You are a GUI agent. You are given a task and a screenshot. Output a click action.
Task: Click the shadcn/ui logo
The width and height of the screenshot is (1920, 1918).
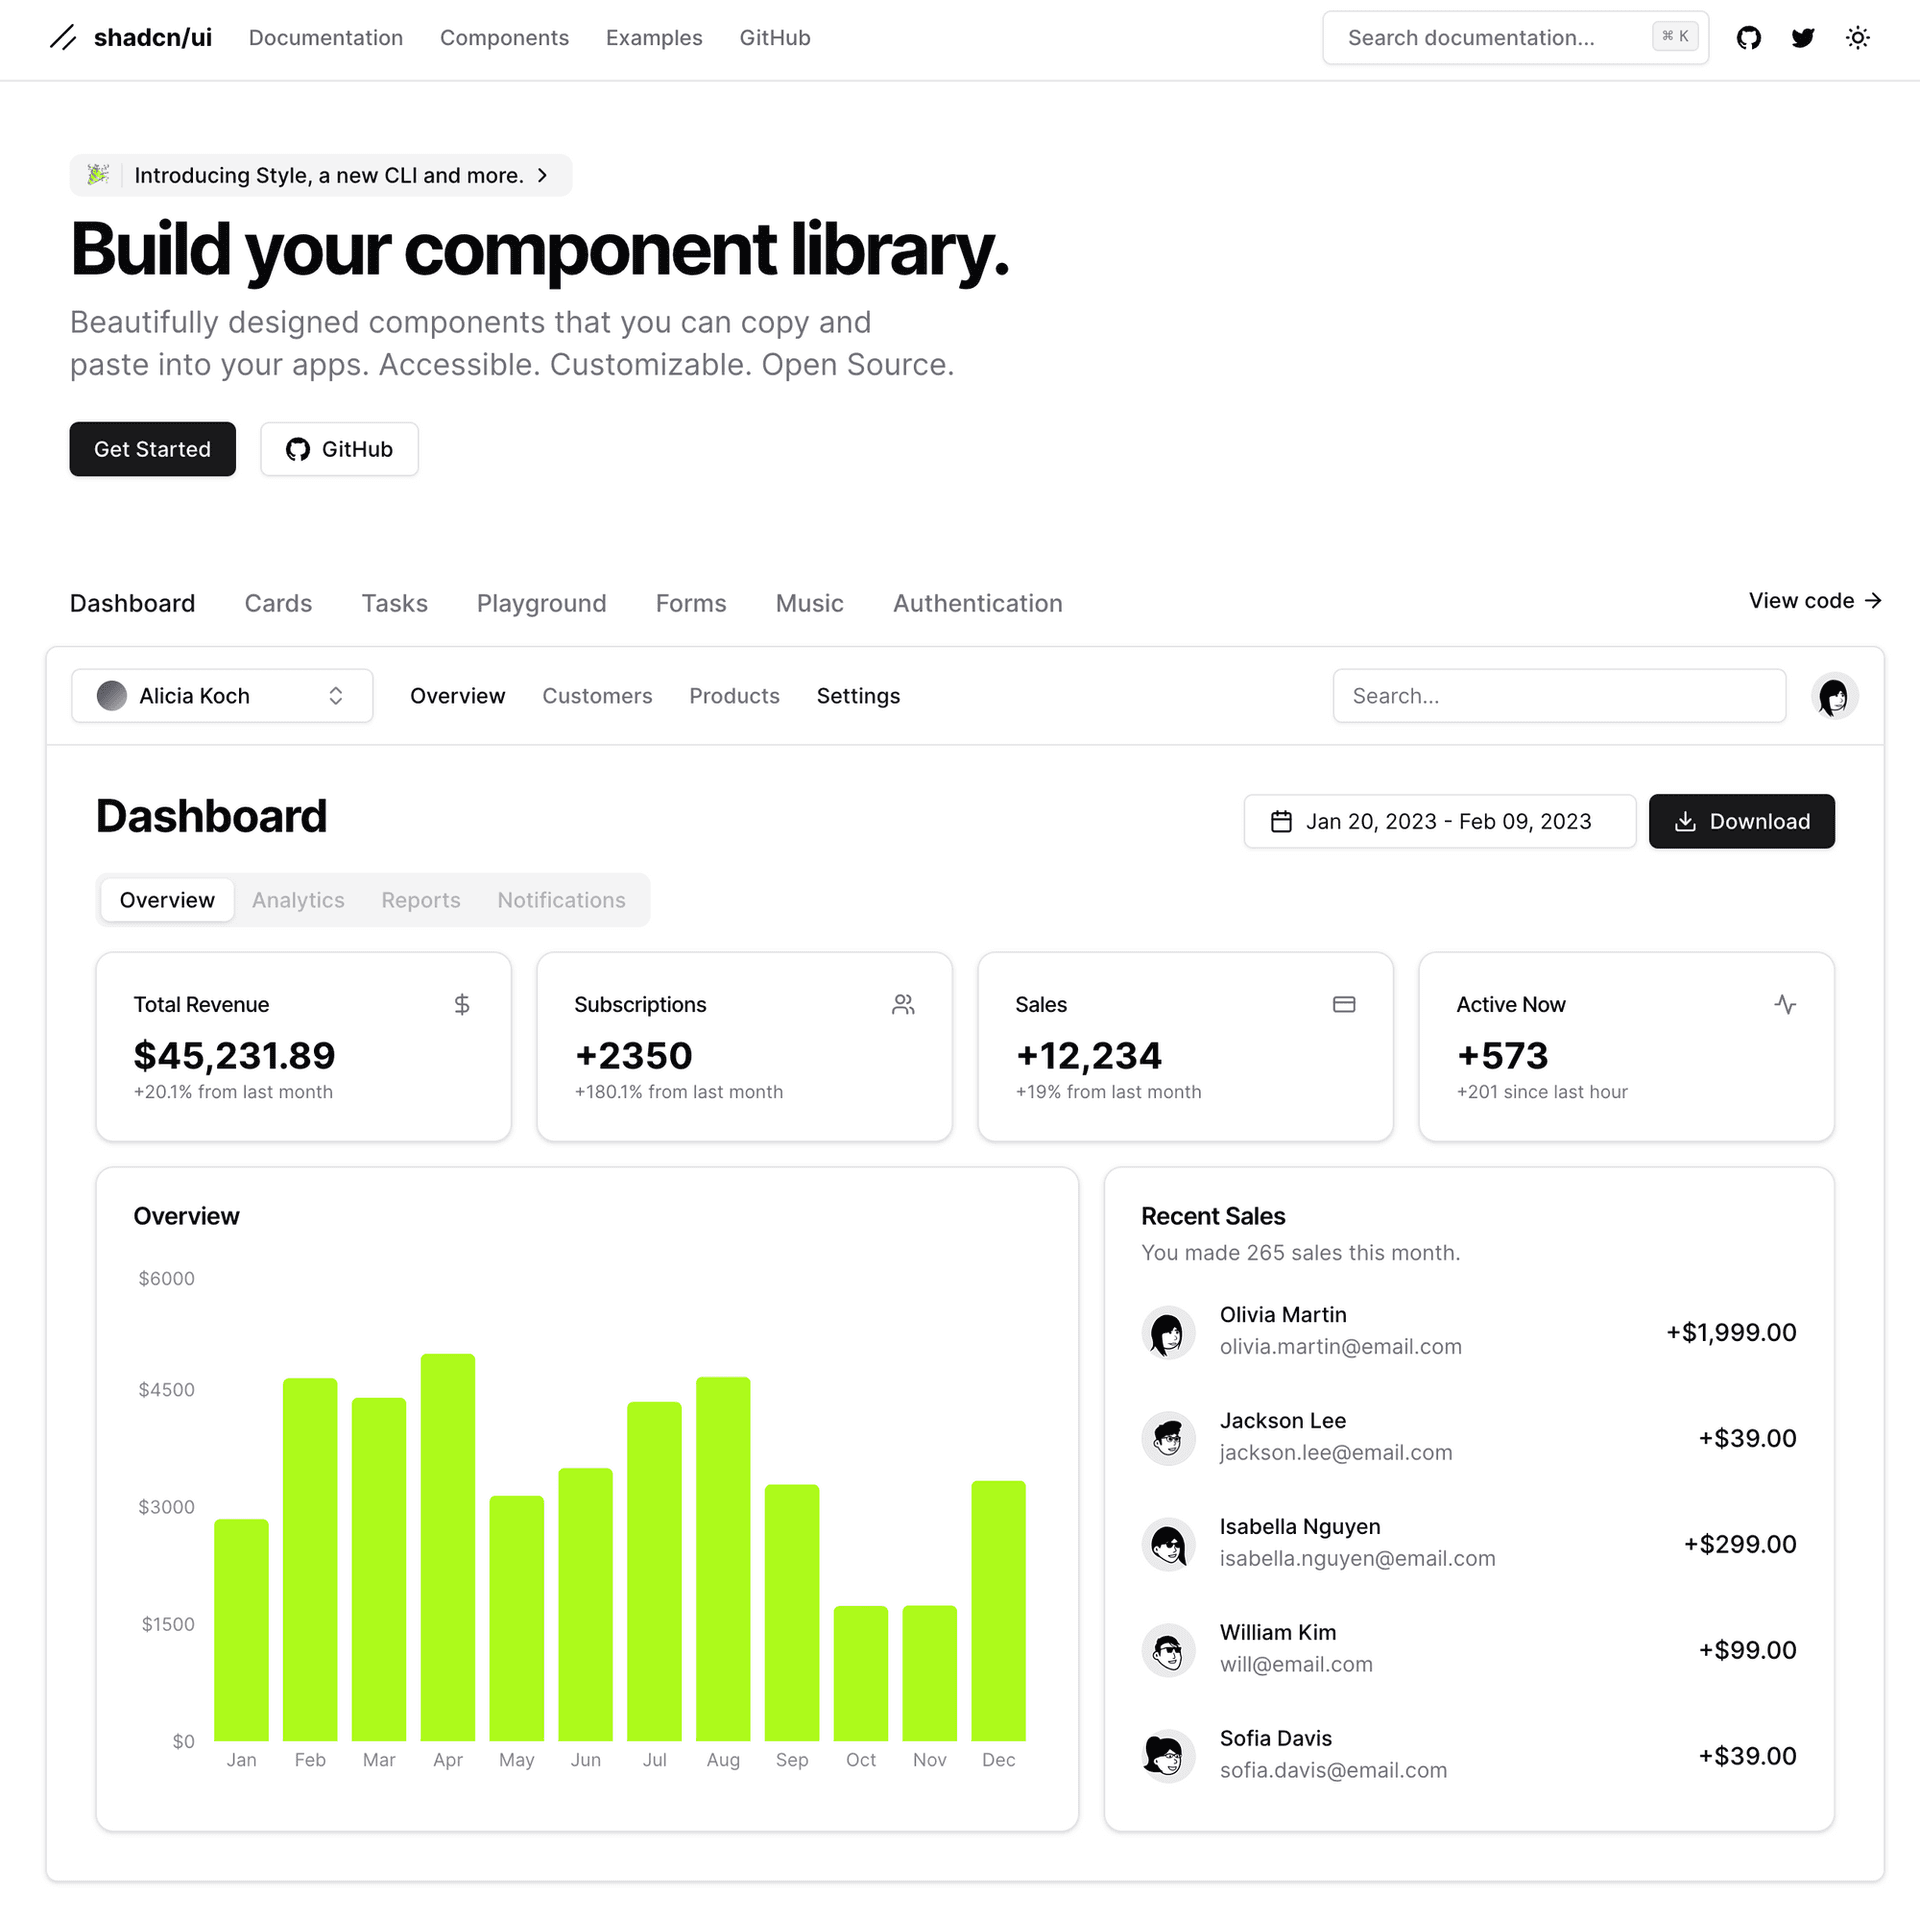(130, 38)
